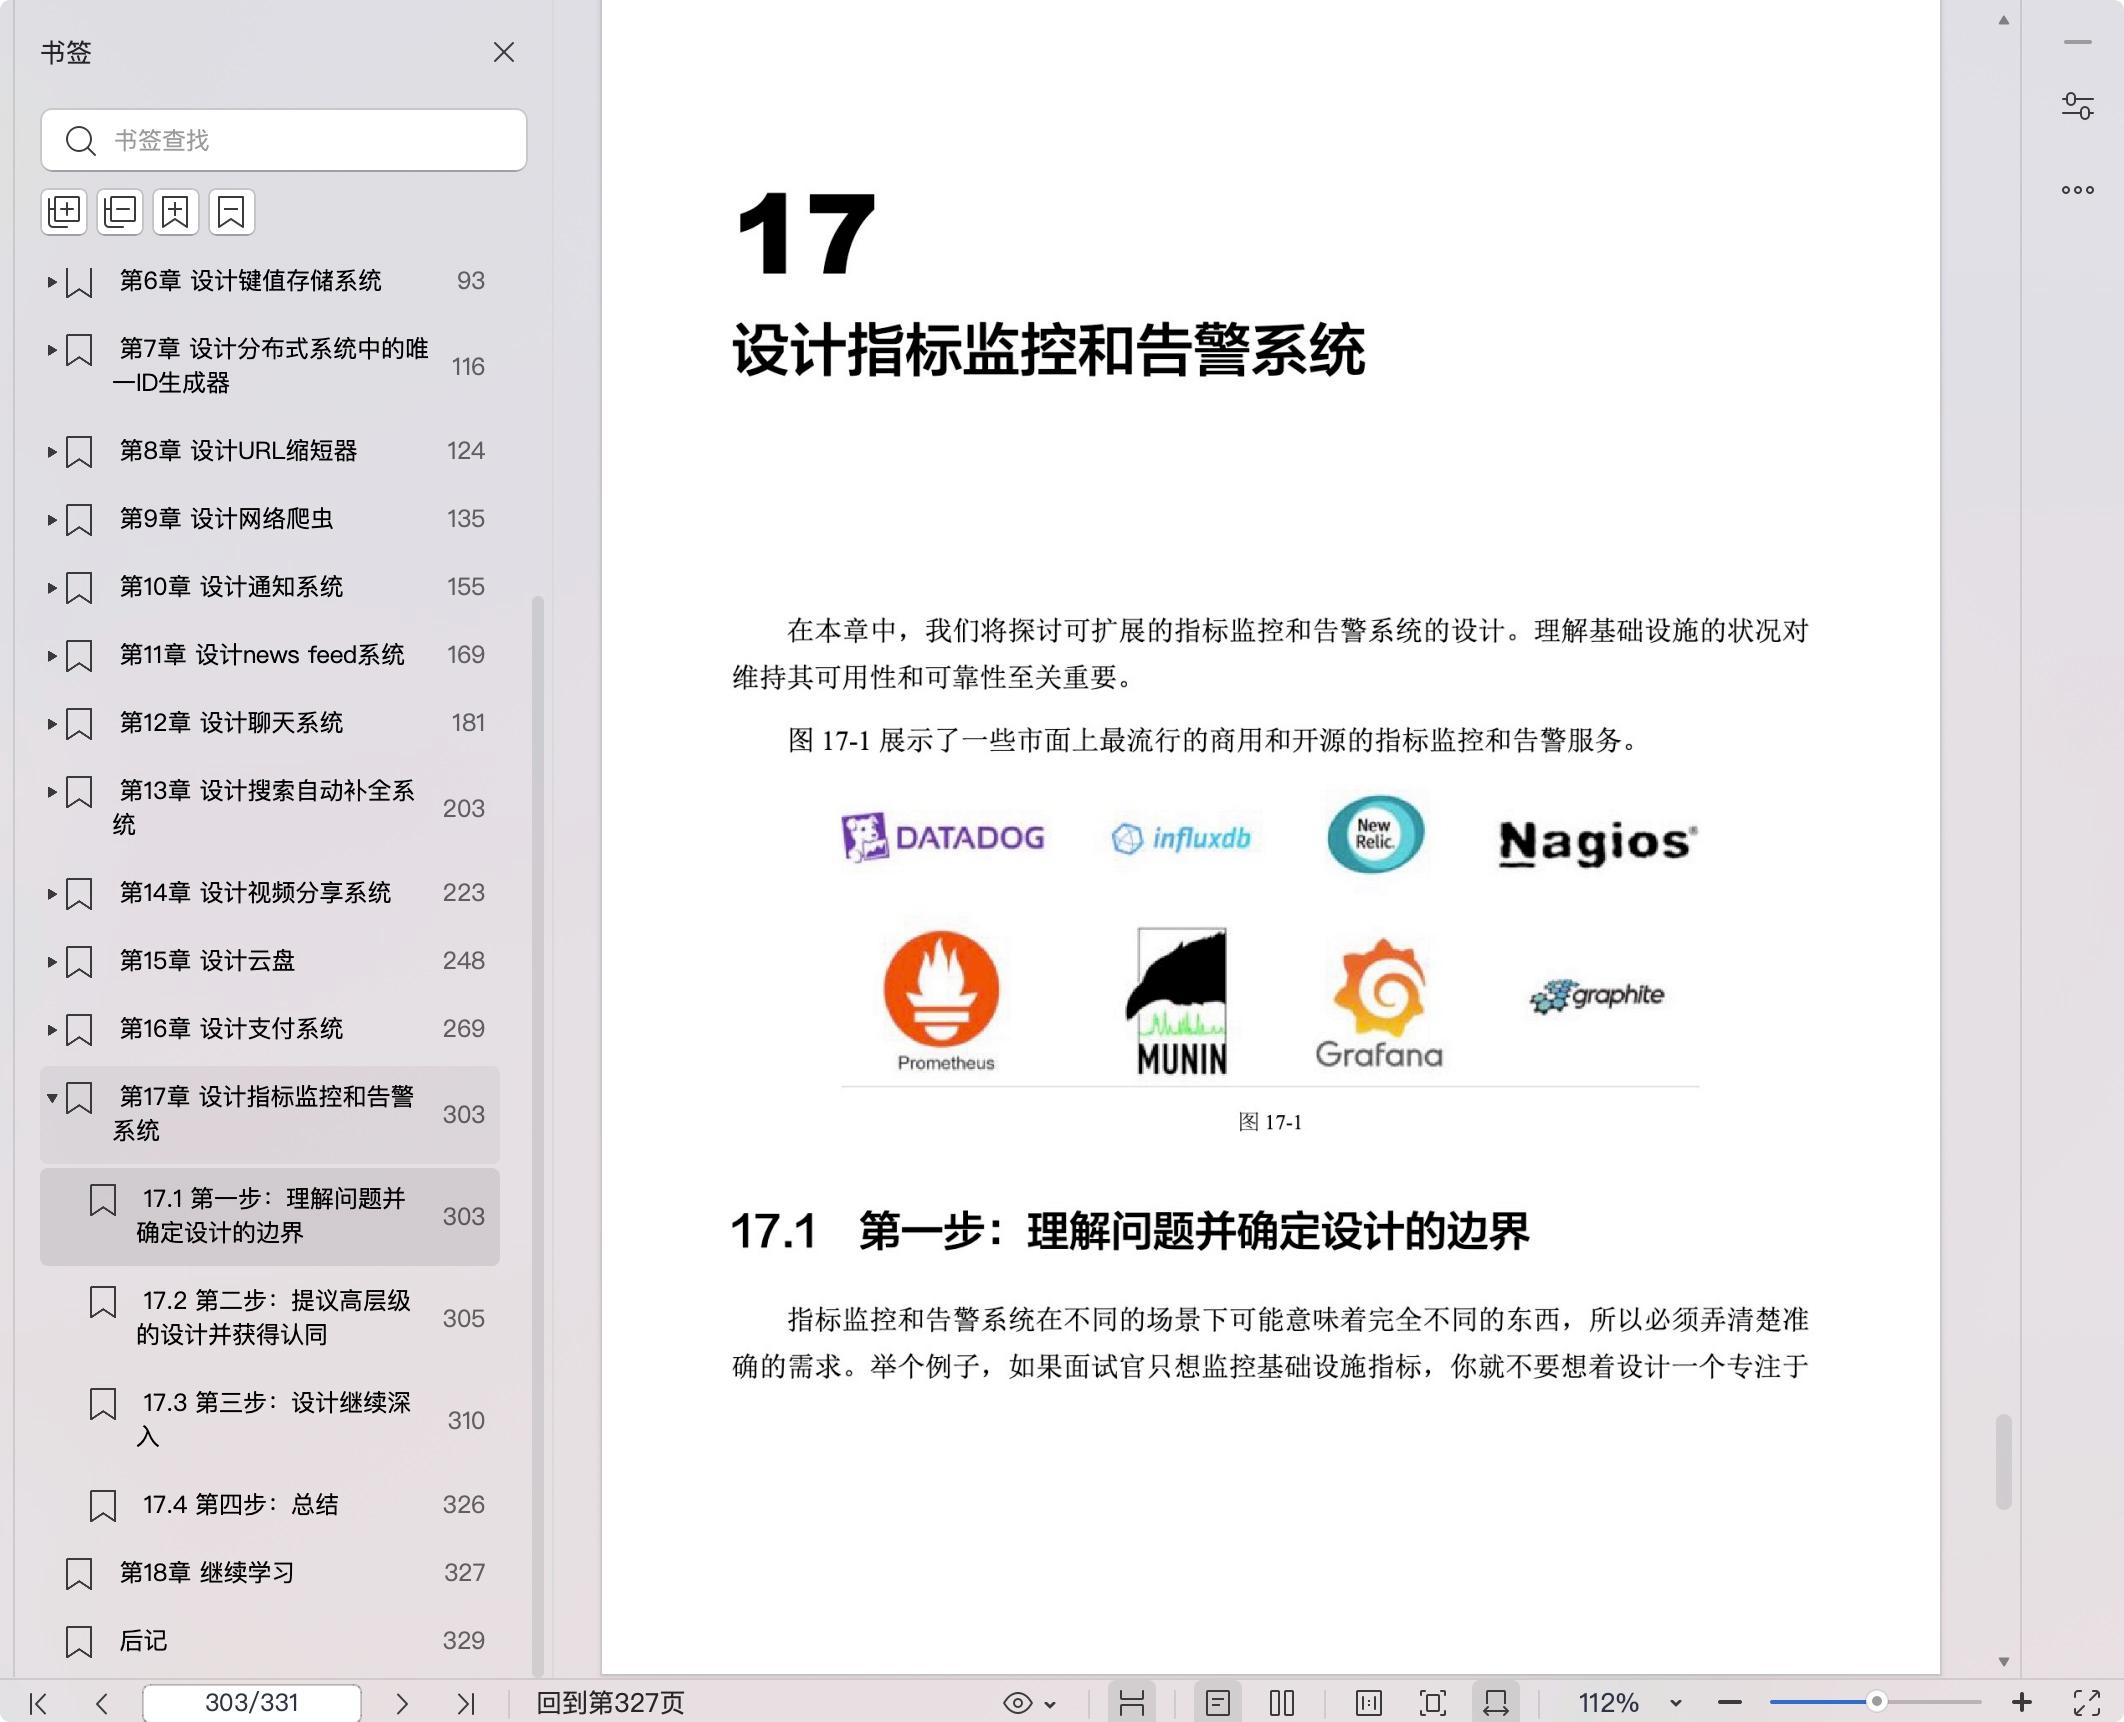Open the eye mode dropdown arrow

(x=1051, y=1704)
